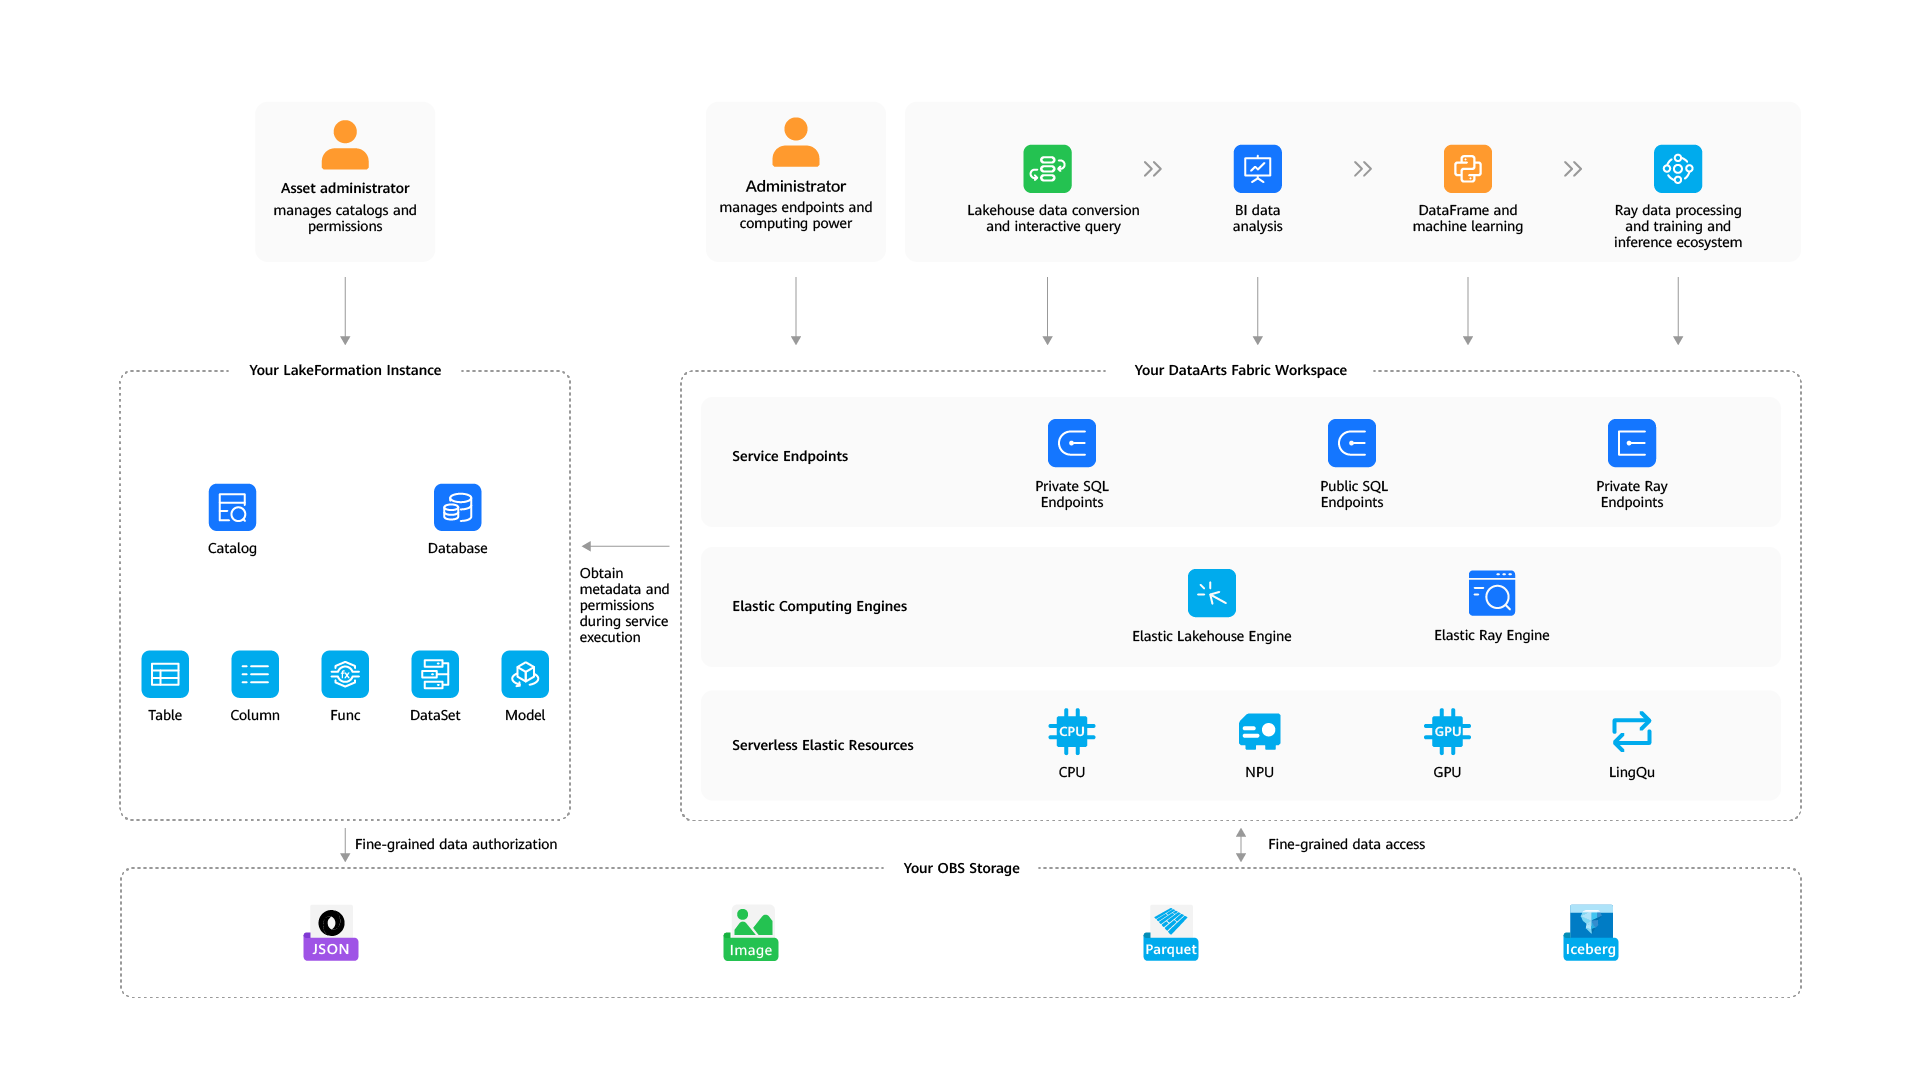Click the Parquet file format icon
1920x1080 pixels.
point(1170,933)
